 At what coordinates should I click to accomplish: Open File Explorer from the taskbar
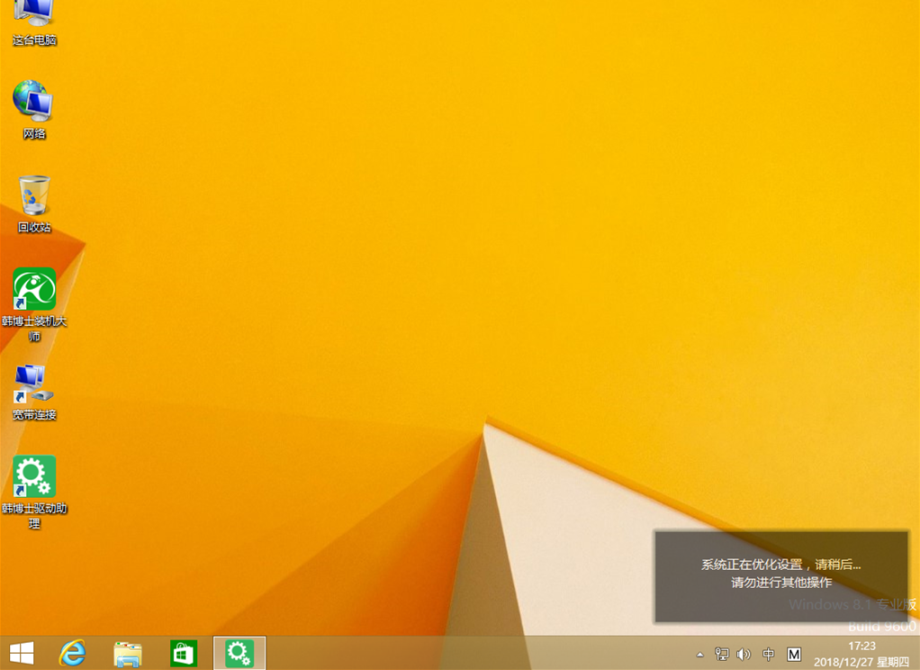click(x=127, y=653)
